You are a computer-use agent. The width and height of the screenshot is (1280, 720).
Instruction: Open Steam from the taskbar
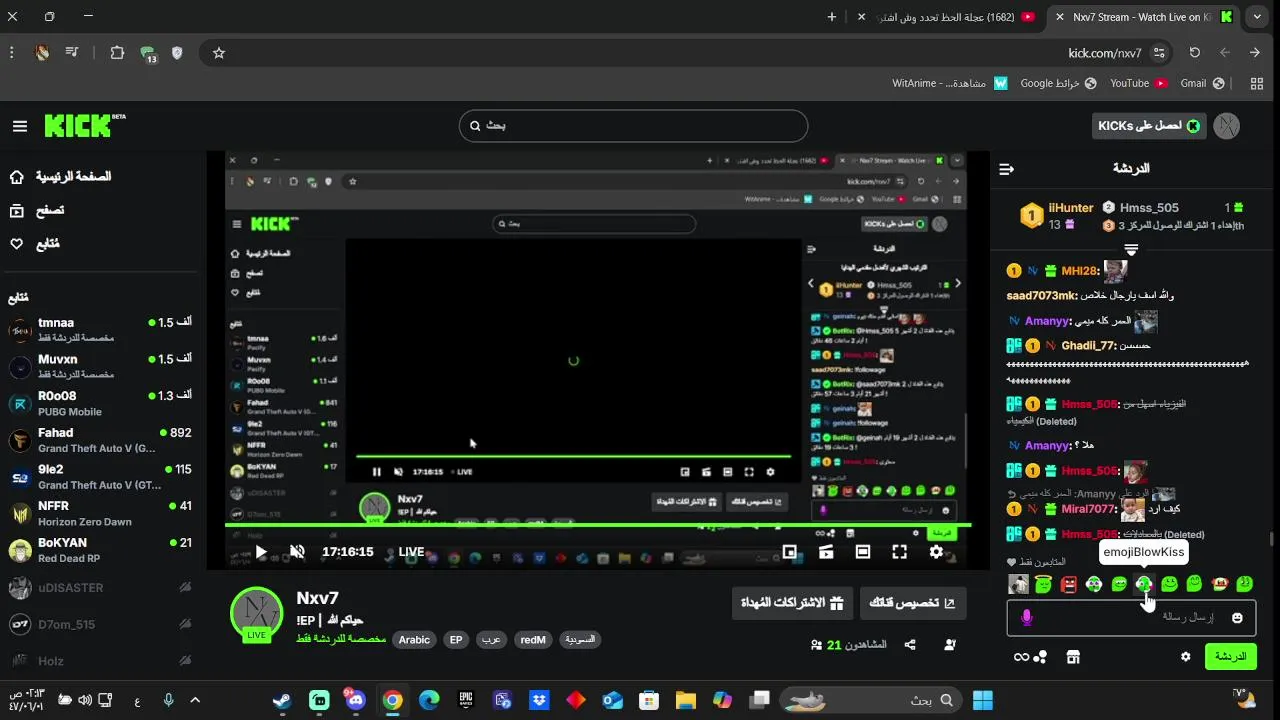tap(282, 700)
